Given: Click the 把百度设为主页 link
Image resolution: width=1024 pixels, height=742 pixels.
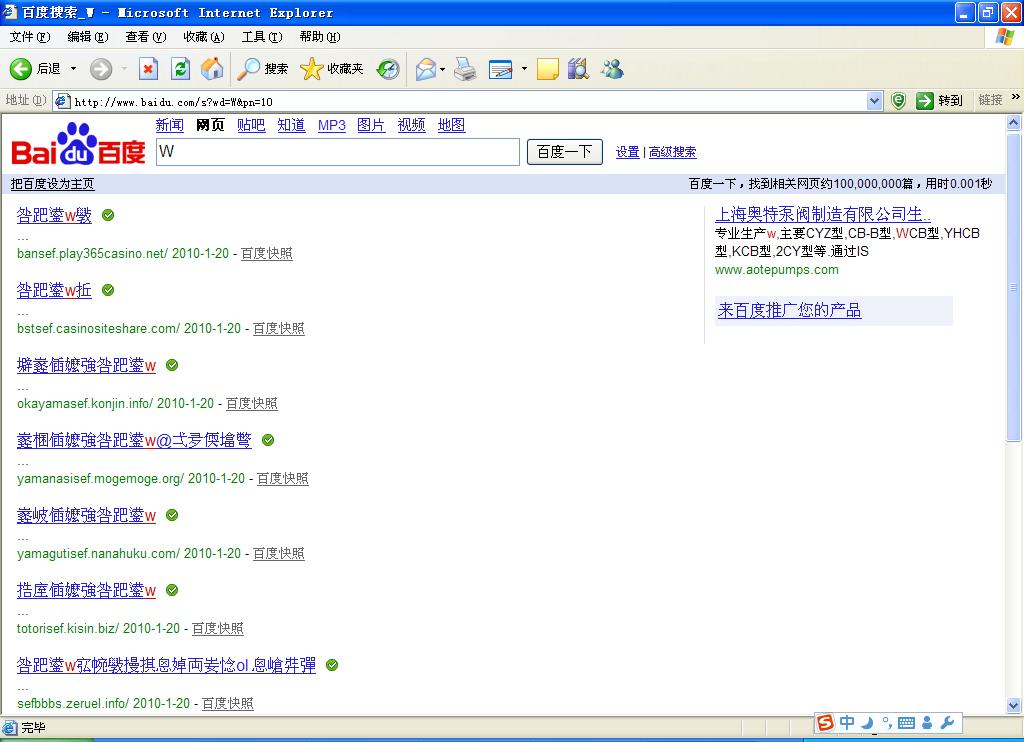Looking at the screenshot, I should click(x=52, y=184).
